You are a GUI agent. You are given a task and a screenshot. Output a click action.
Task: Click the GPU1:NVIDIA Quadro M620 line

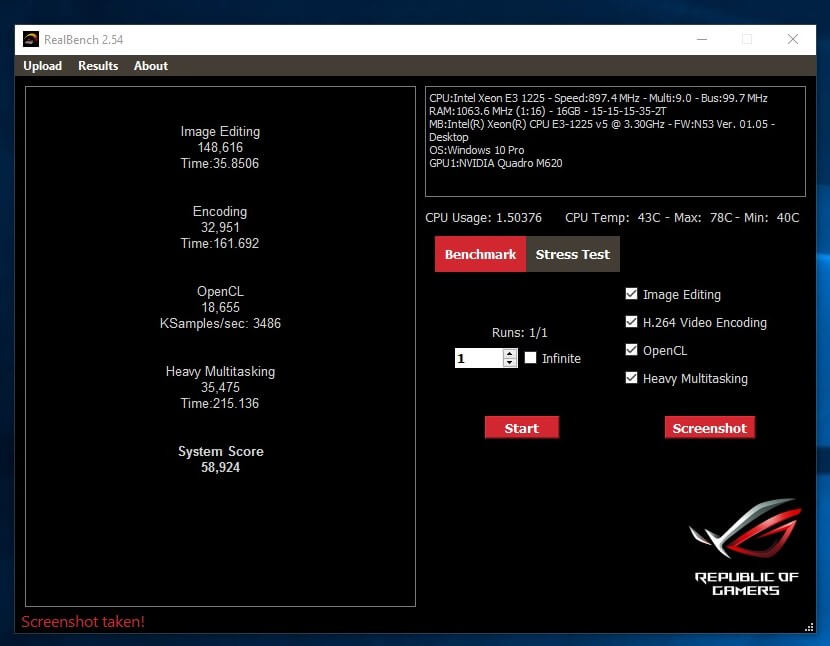tap(495, 163)
